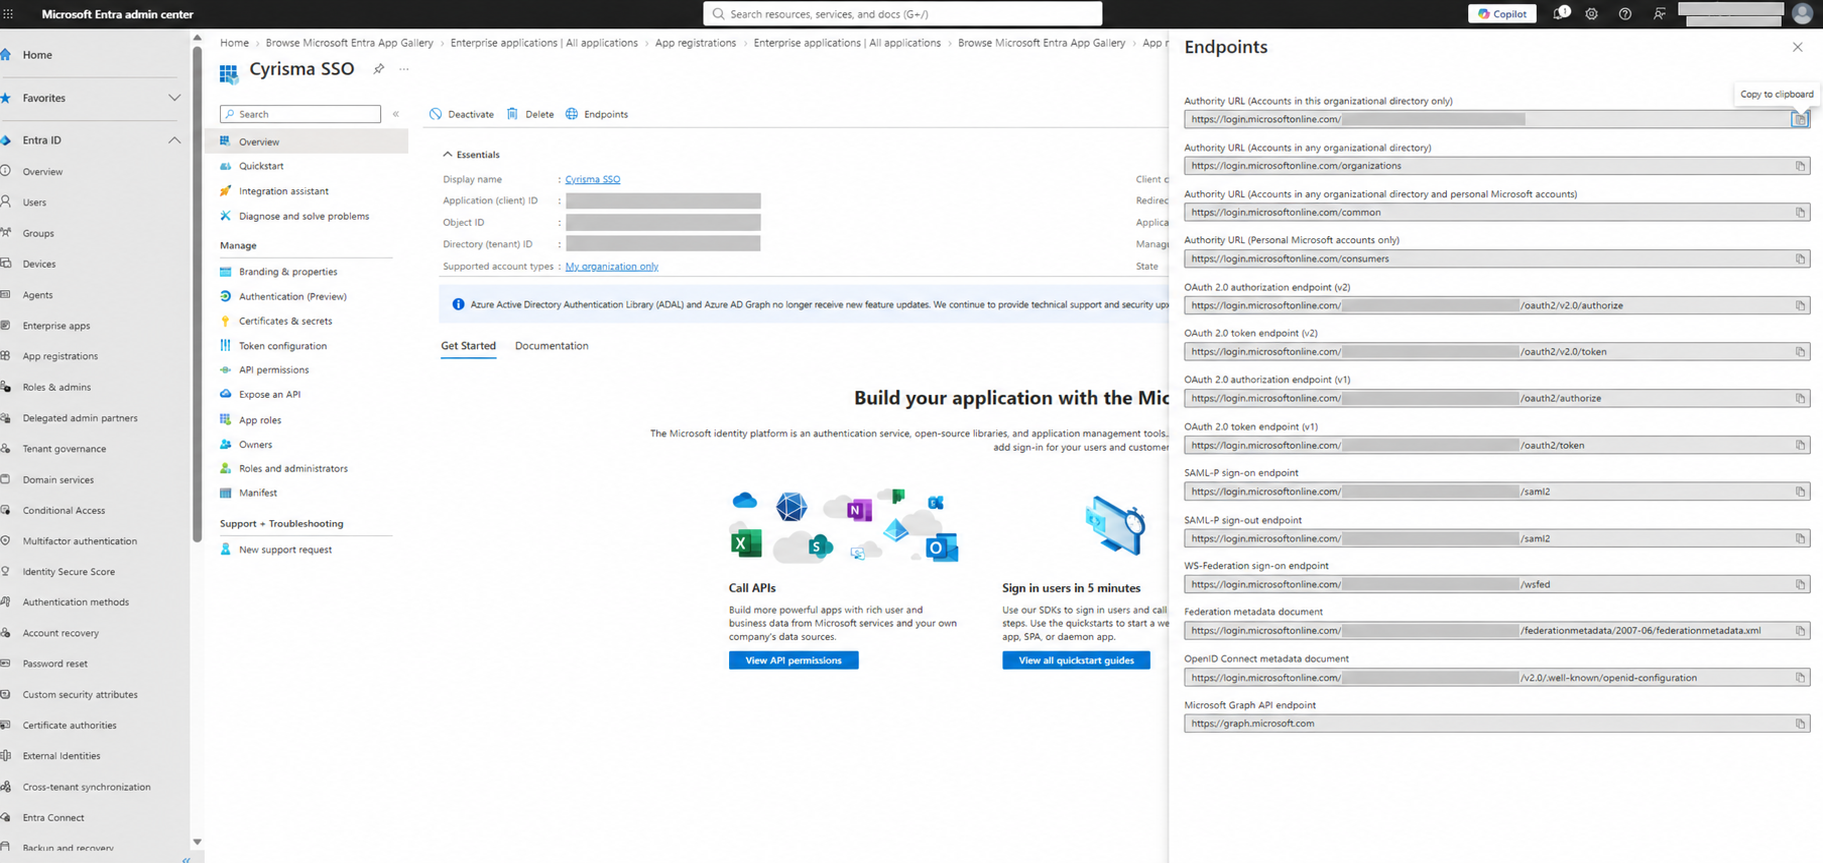1823x863 pixels.
Task: Open the Cyrisma SSO display name link
Action: pyautogui.click(x=592, y=180)
